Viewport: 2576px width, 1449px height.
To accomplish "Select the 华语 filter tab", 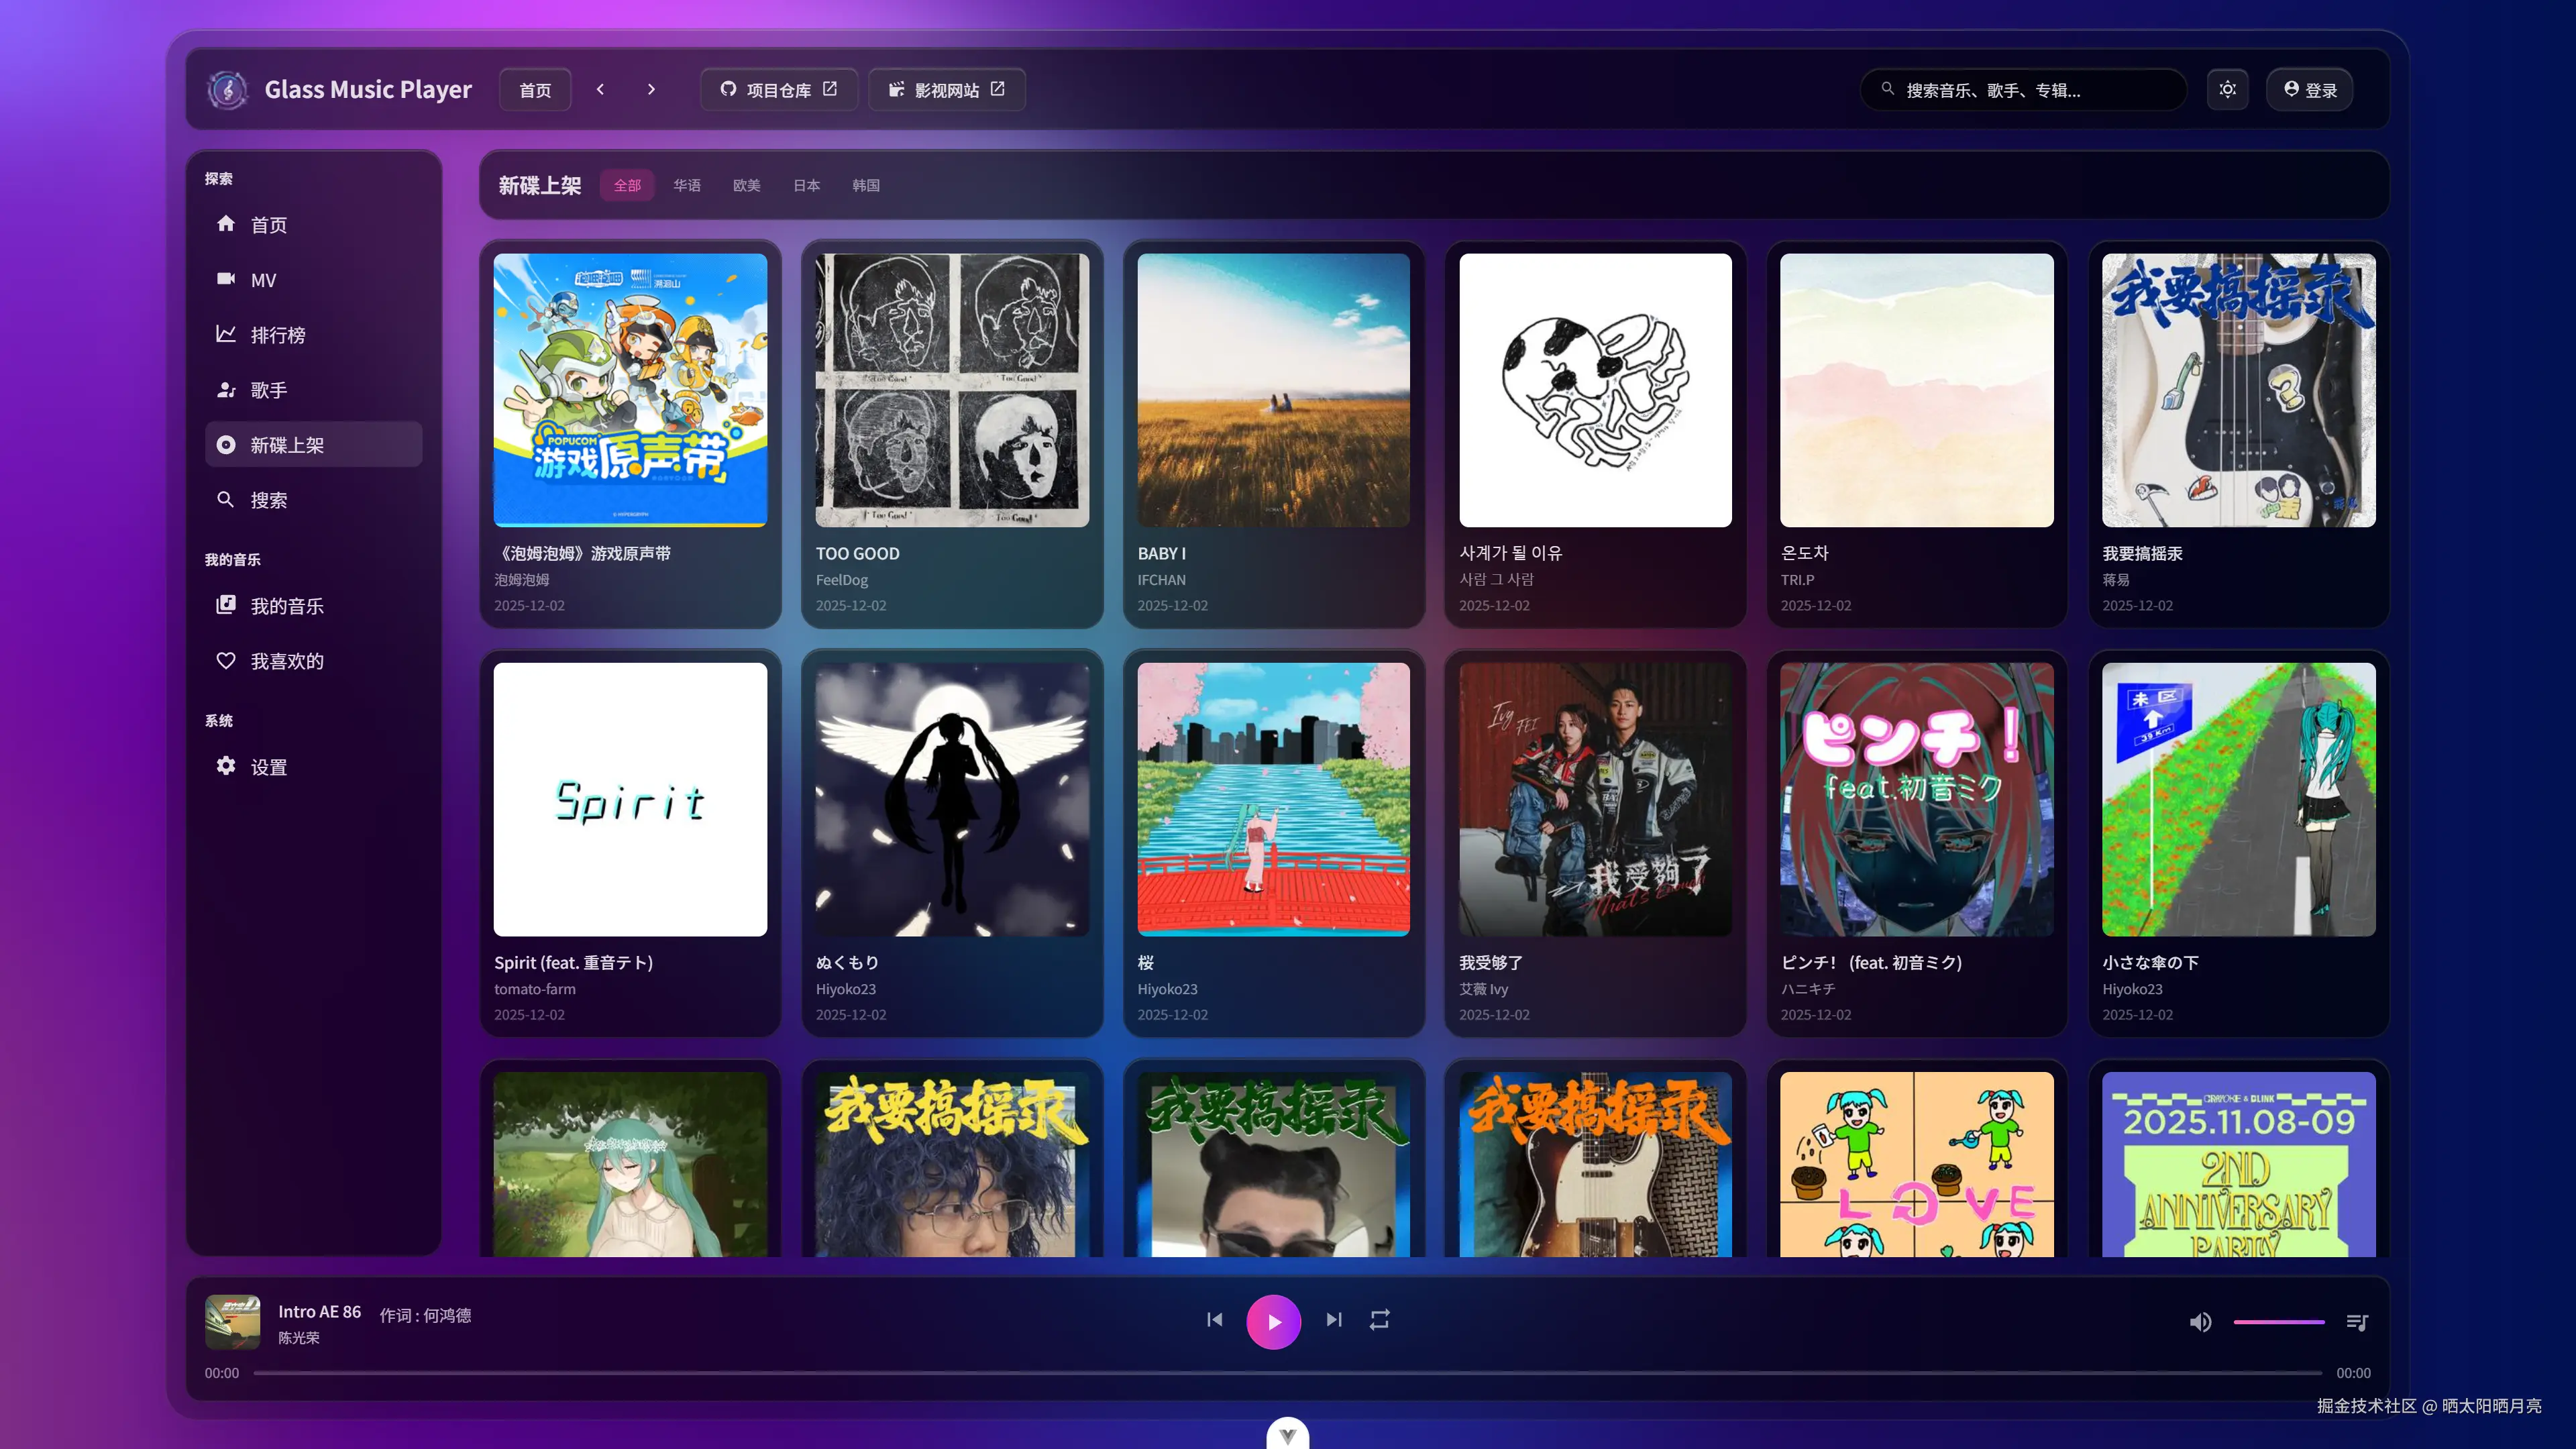I will tap(686, 185).
